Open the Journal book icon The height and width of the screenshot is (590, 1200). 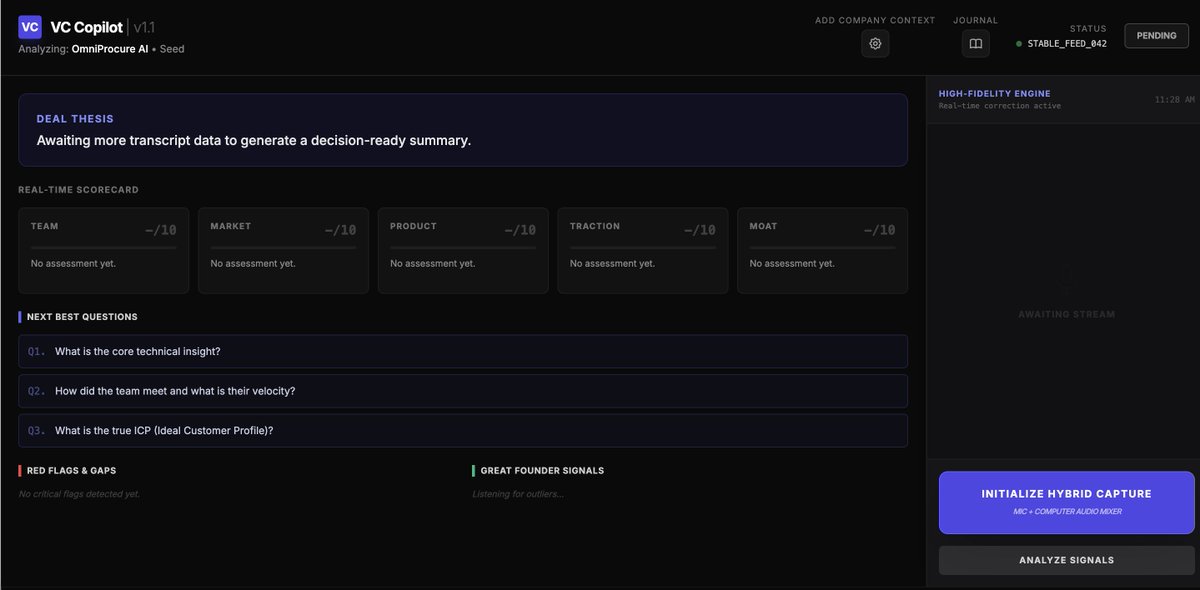click(x=975, y=43)
